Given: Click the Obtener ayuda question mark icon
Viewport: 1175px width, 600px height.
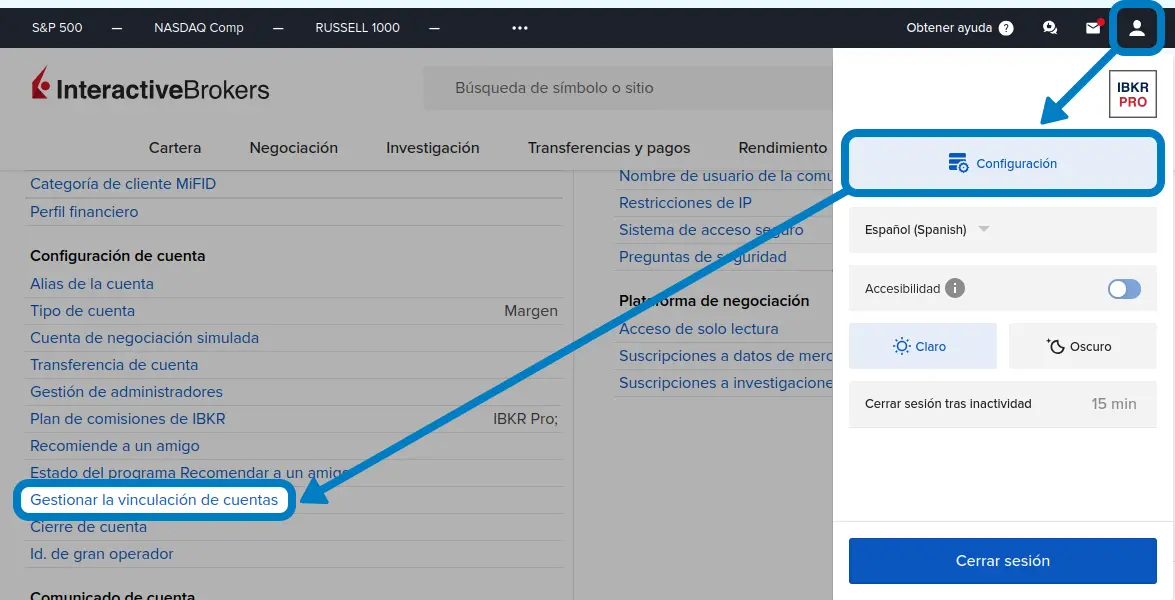Looking at the screenshot, I should (1006, 27).
